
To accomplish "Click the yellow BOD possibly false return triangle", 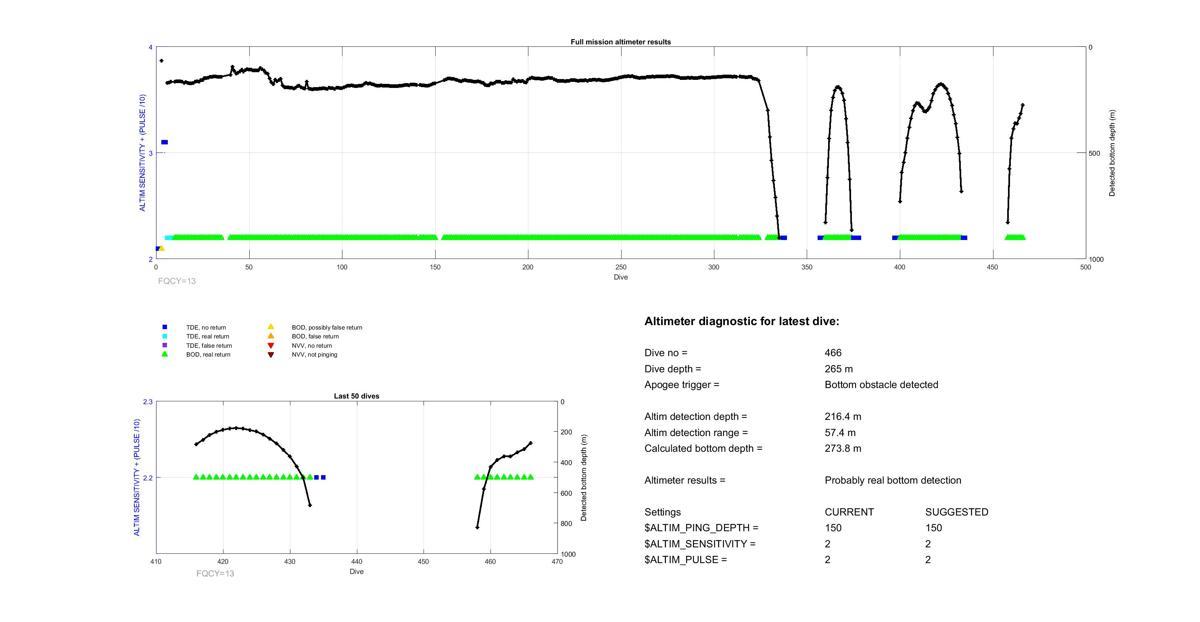I will pyautogui.click(x=270, y=327).
